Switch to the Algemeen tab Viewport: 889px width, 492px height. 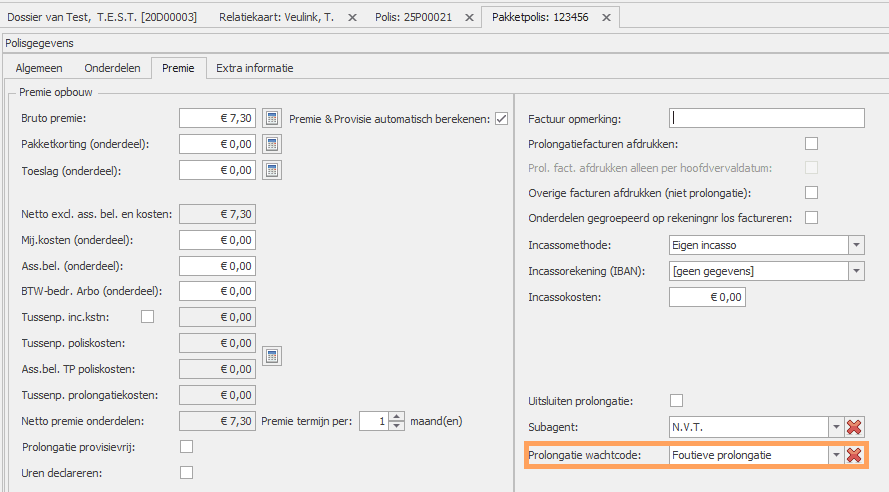(x=39, y=68)
